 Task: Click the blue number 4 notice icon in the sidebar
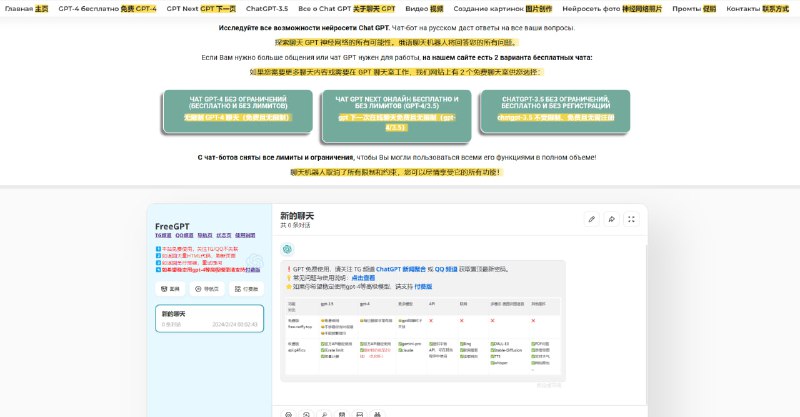pyautogui.click(x=158, y=269)
